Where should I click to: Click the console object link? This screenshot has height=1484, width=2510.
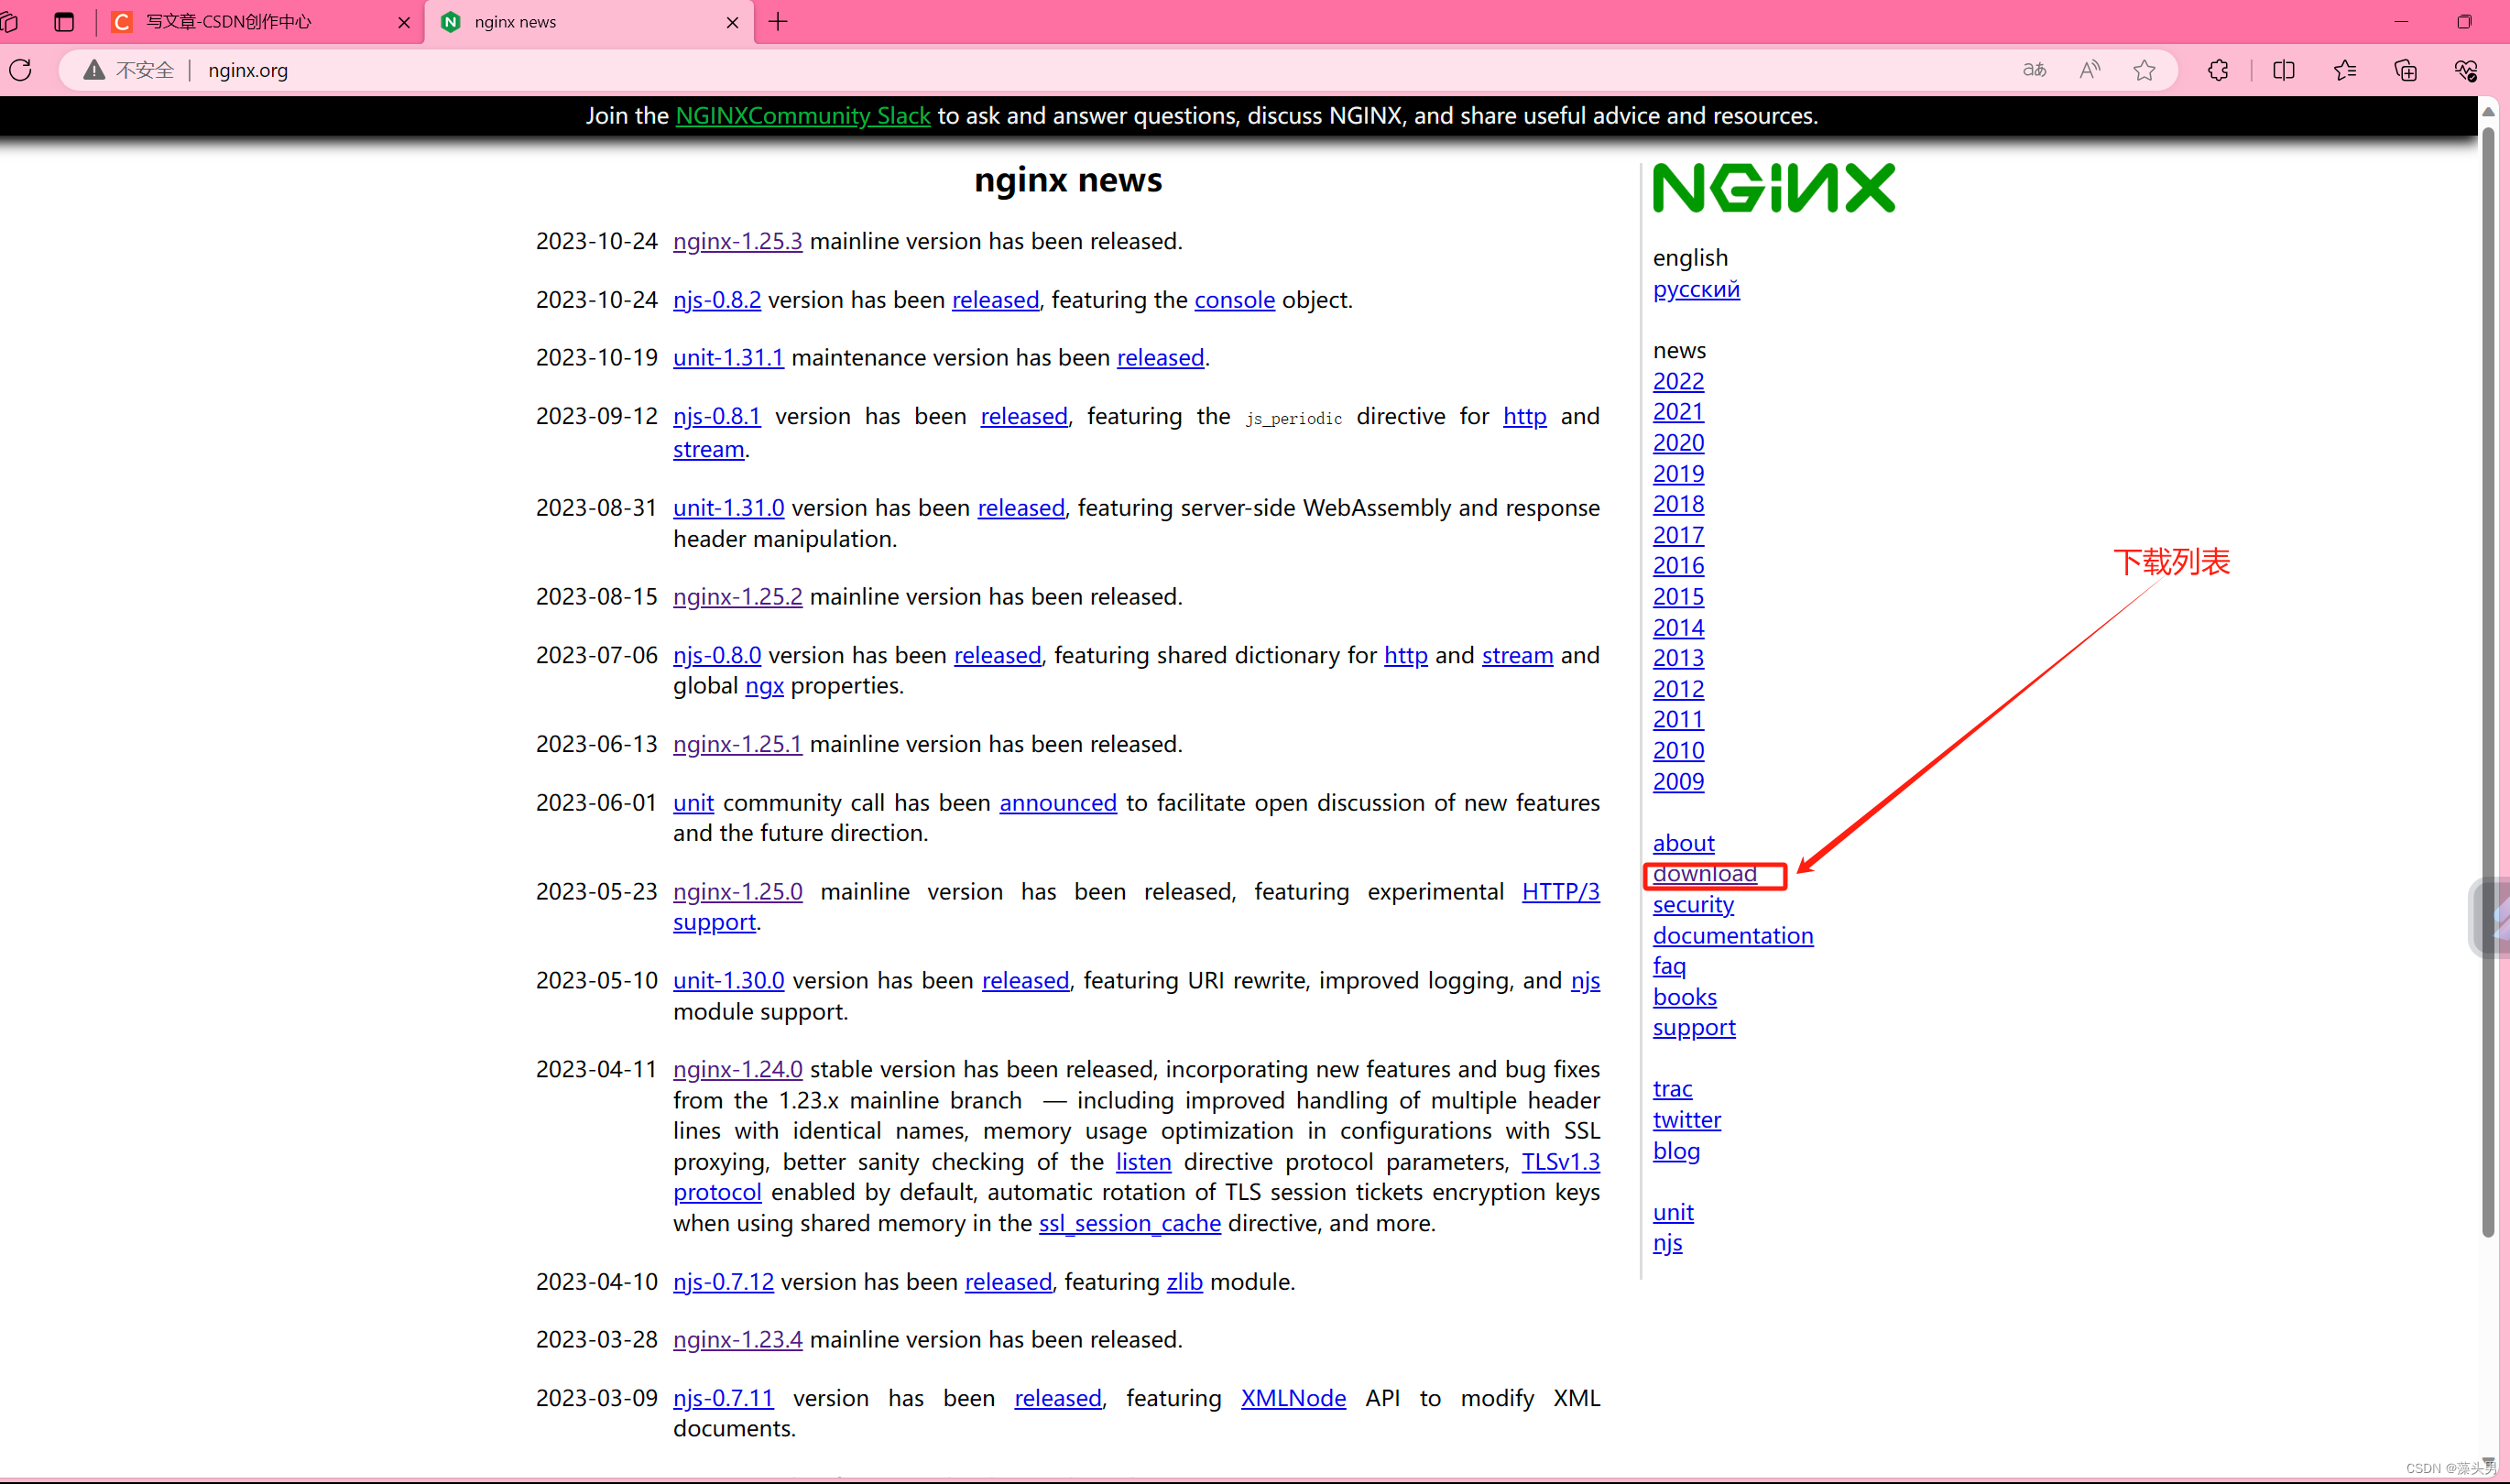pos(1234,300)
